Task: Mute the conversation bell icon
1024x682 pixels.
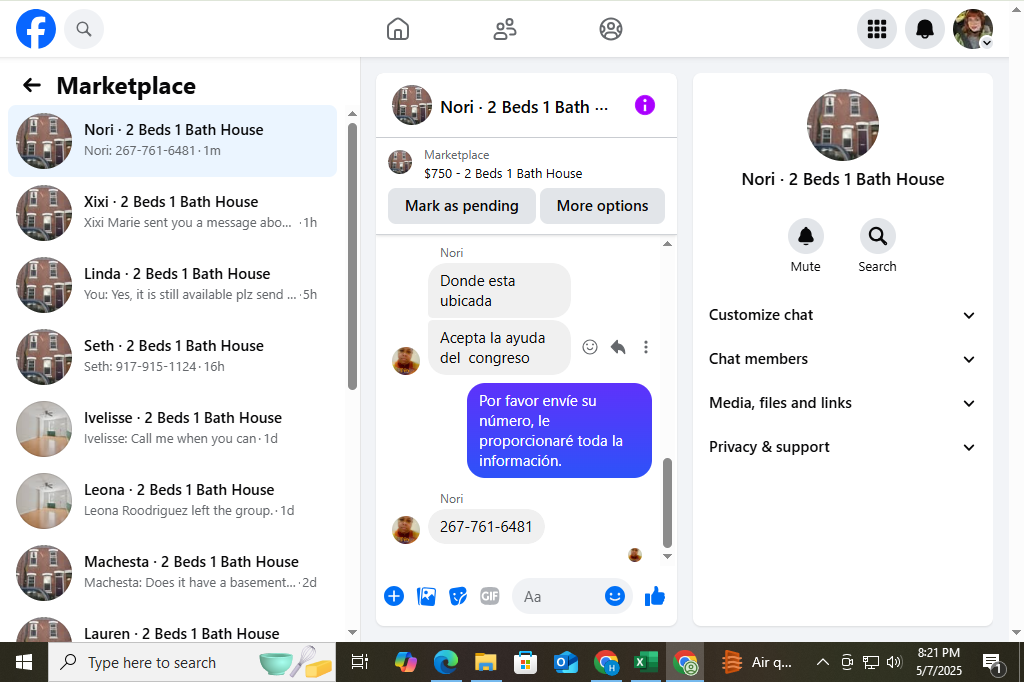Action: [805, 236]
